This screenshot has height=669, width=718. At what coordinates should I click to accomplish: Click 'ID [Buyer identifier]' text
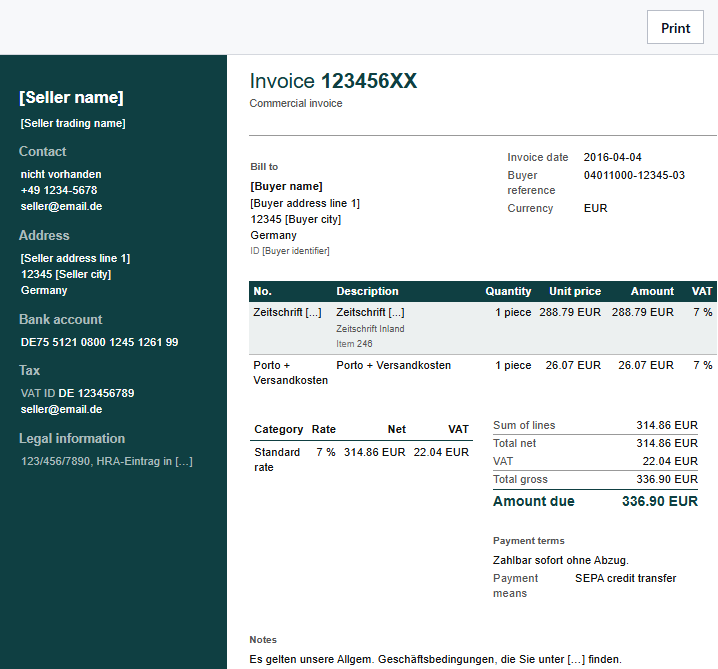point(290,251)
